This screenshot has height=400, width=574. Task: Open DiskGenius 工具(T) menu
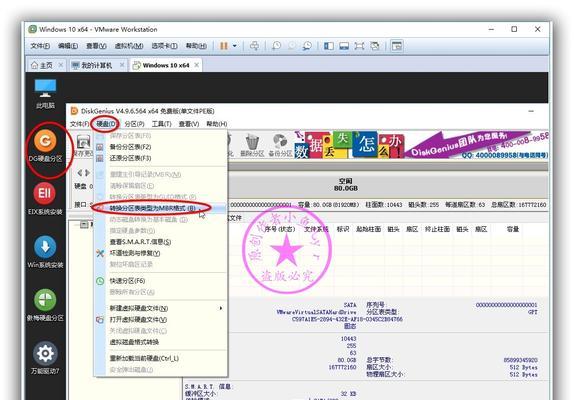(x=161, y=124)
